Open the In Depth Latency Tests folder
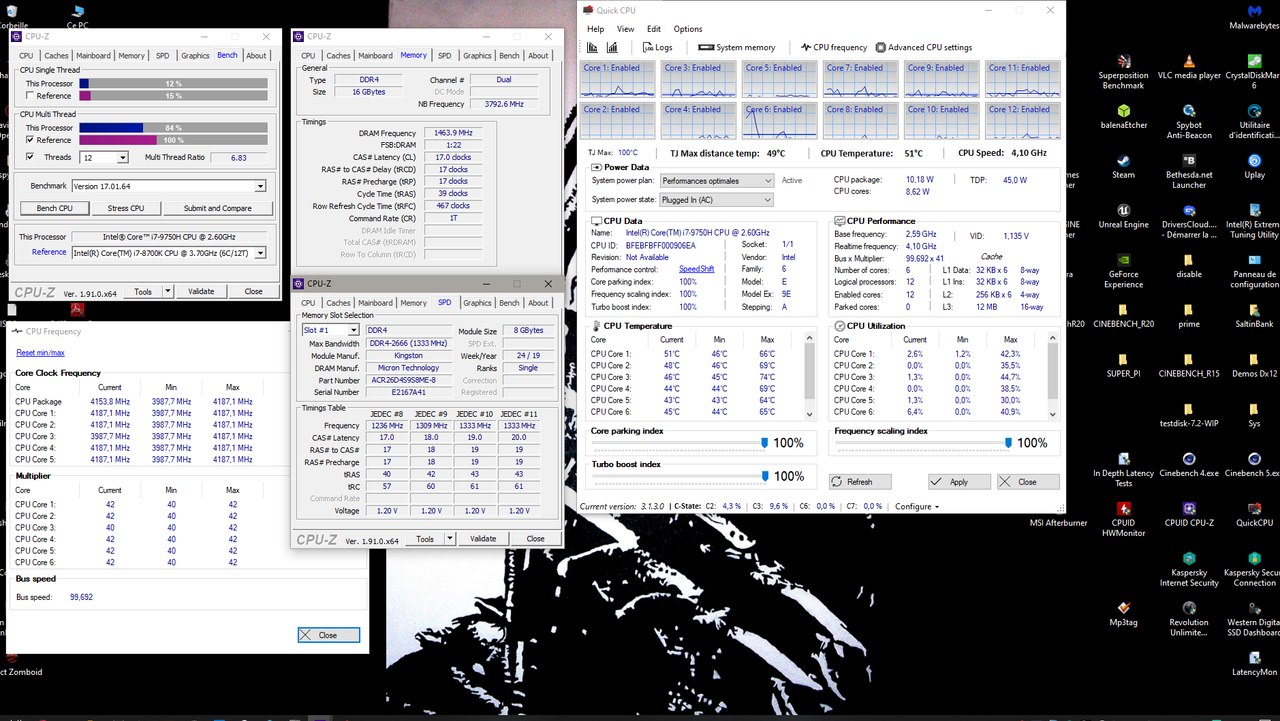The height and width of the screenshot is (721, 1280). (x=1123, y=470)
